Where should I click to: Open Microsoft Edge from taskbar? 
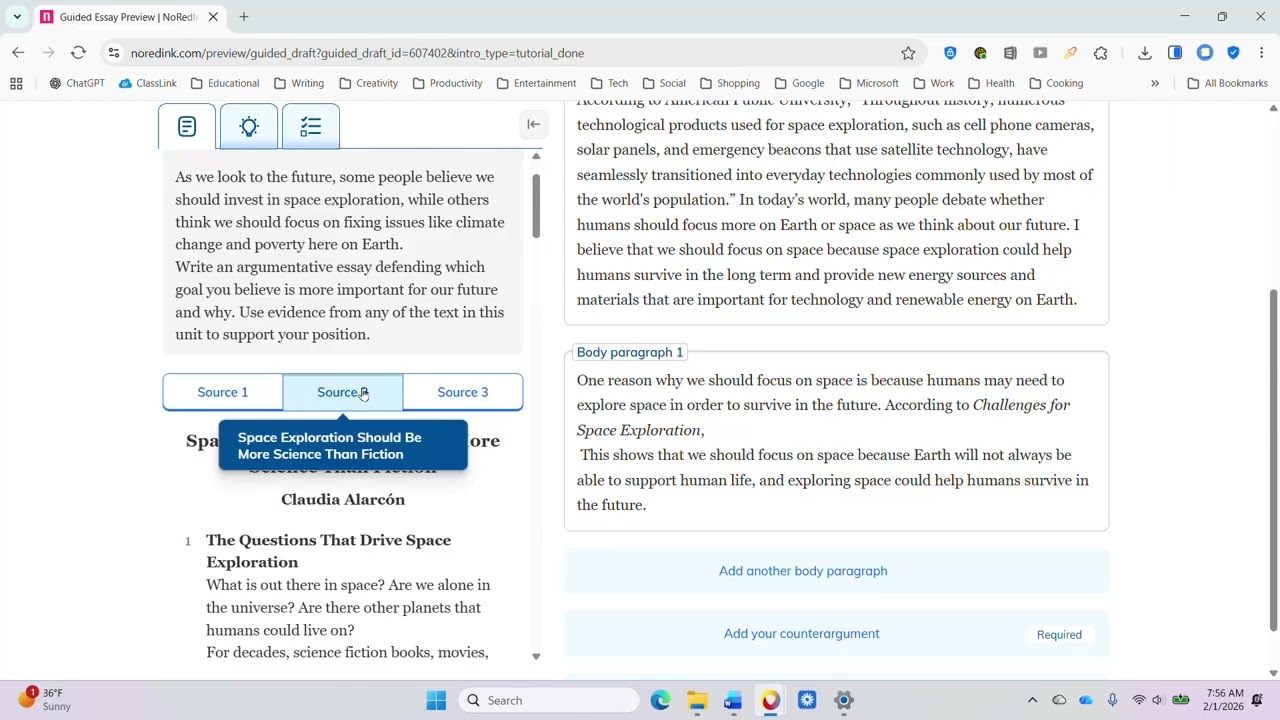pos(660,700)
